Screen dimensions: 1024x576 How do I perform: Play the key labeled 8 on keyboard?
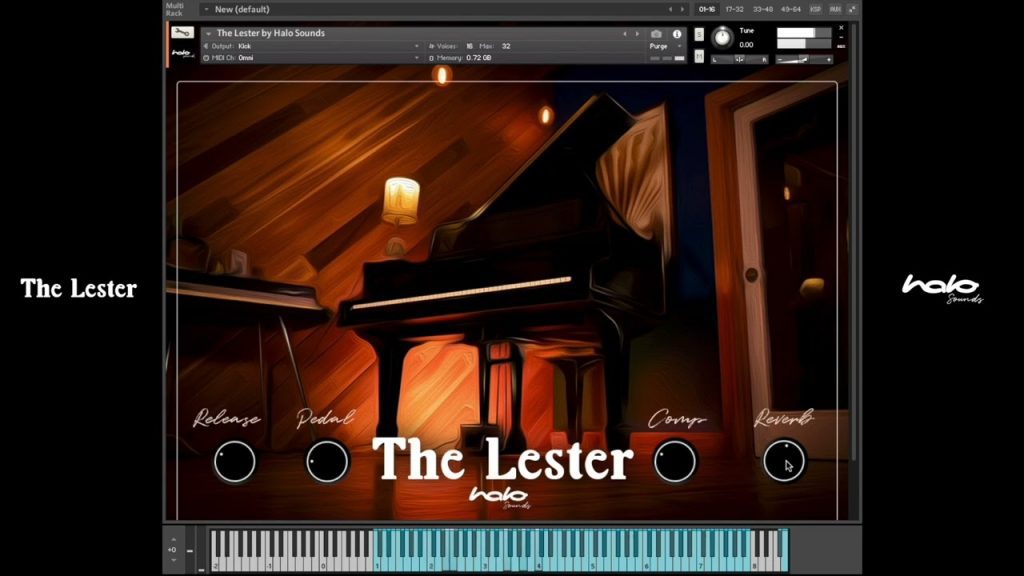pos(755,562)
